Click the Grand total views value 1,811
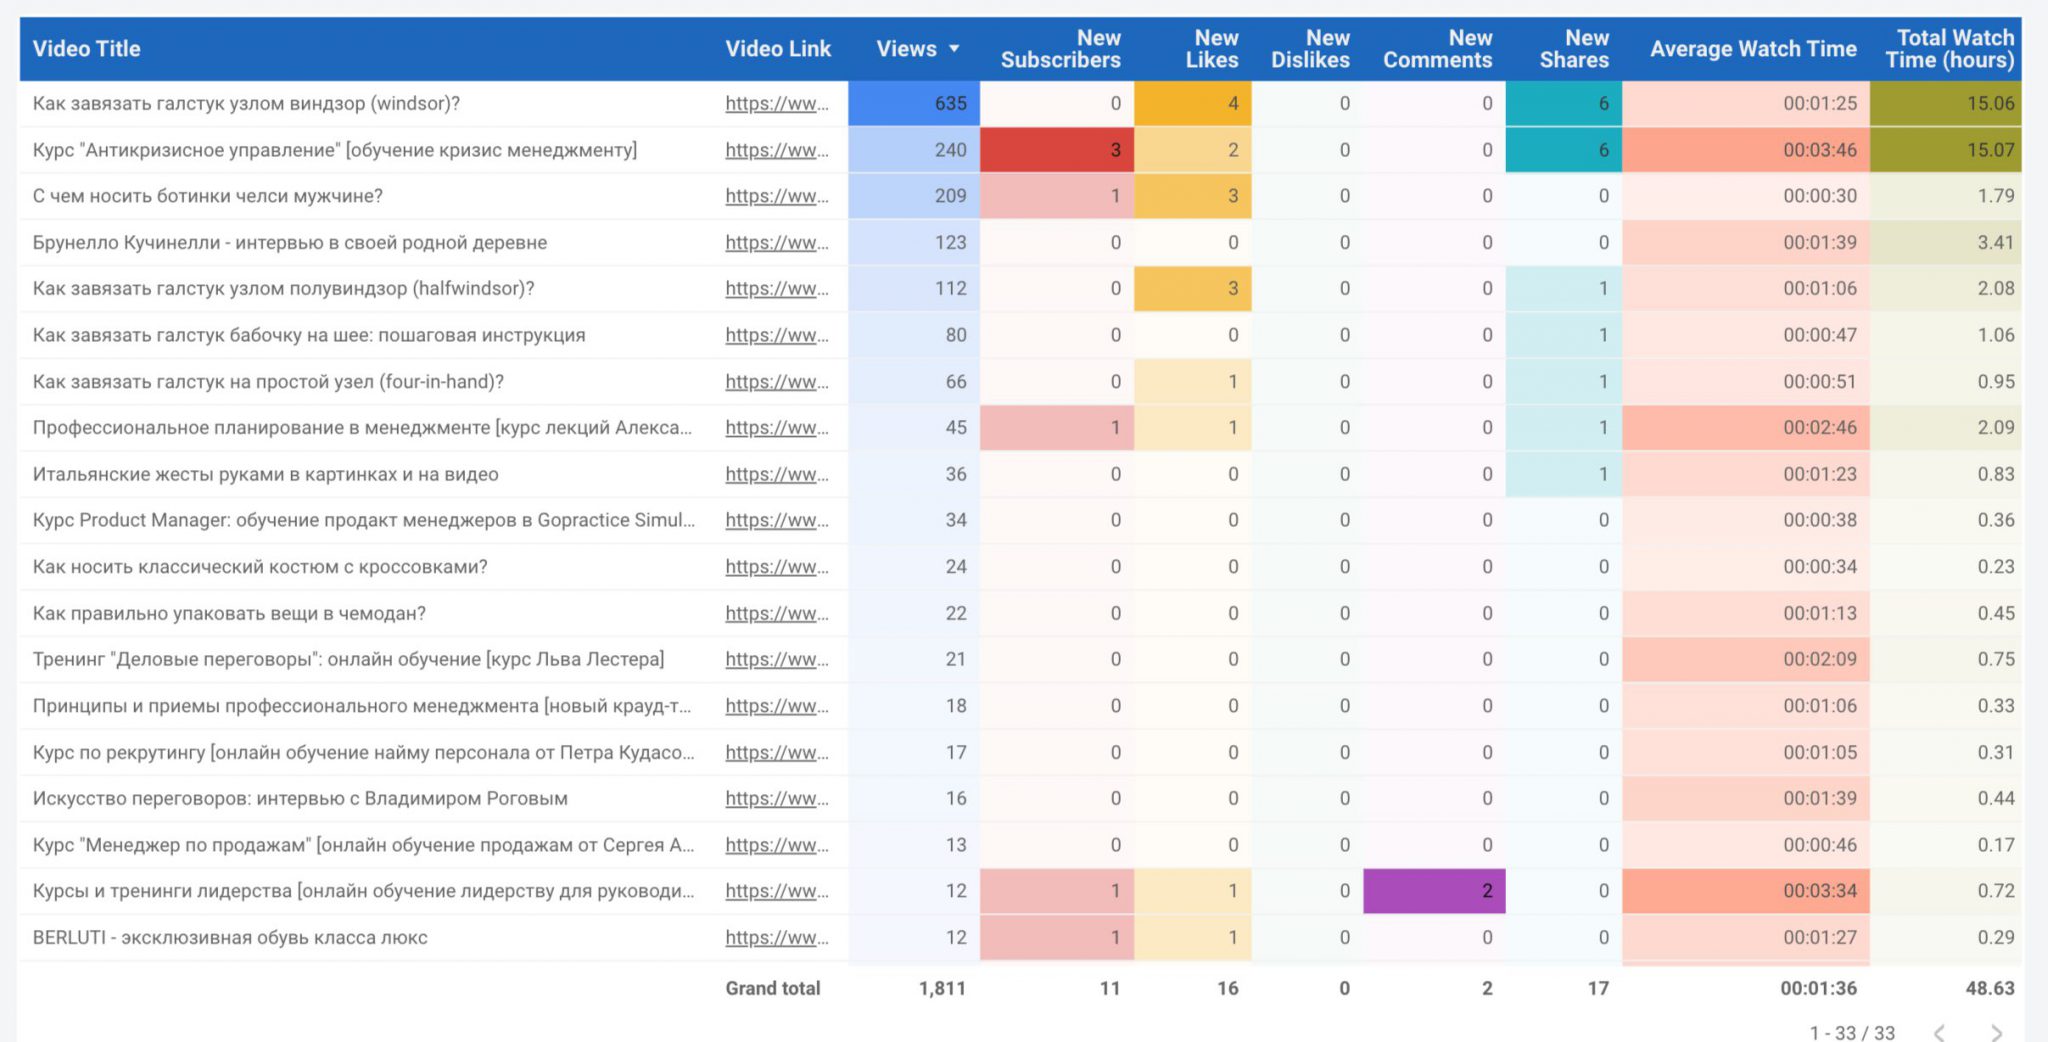This screenshot has width=2048, height=1042. pyautogui.click(x=941, y=989)
